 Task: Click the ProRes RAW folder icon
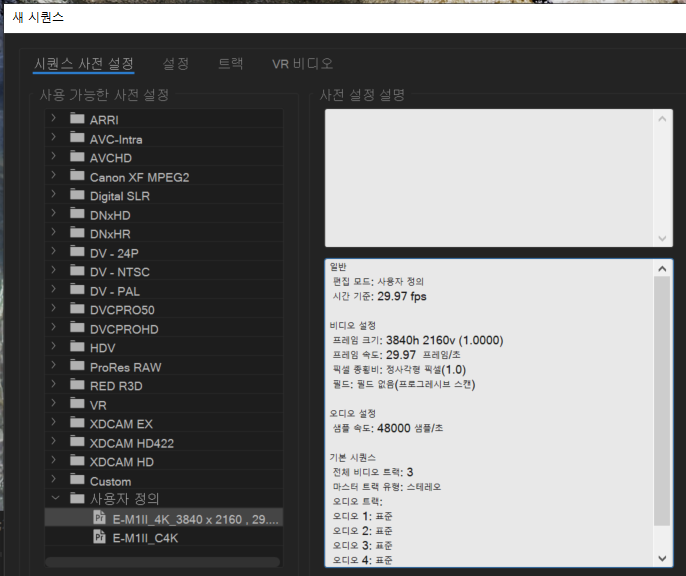(77, 365)
